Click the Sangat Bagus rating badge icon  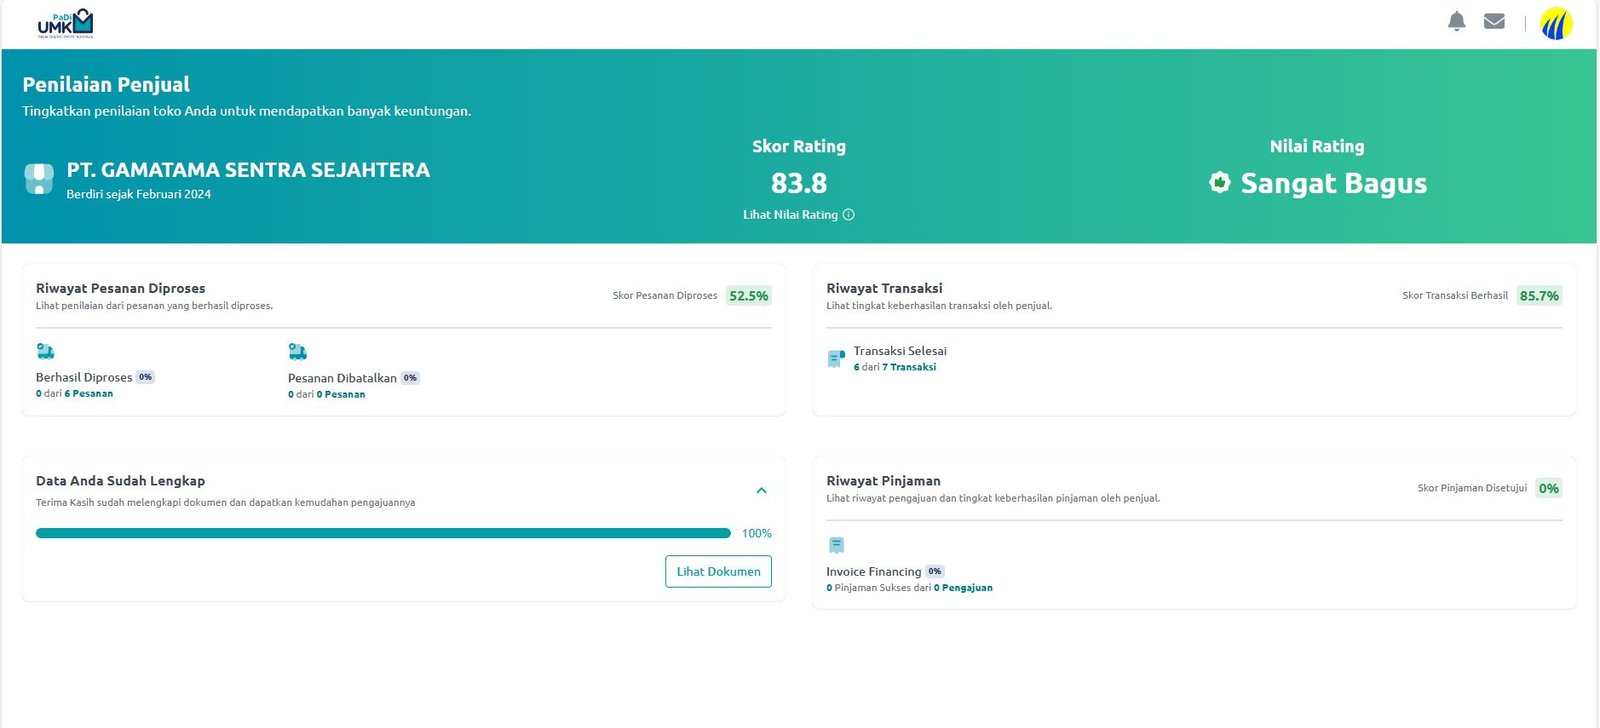click(1219, 182)
